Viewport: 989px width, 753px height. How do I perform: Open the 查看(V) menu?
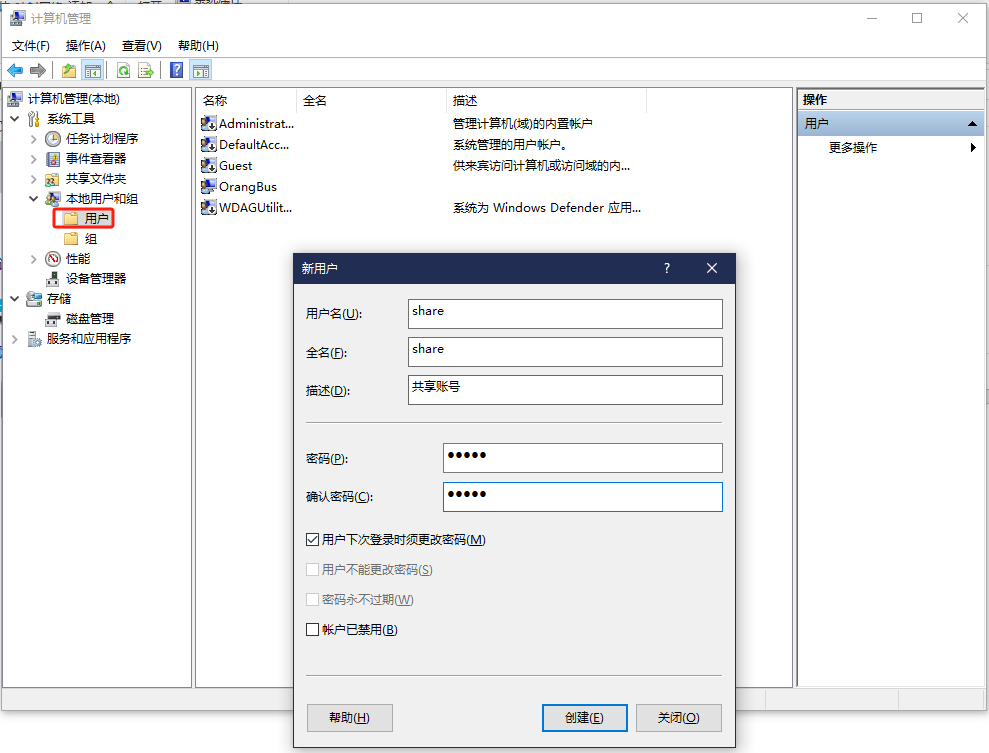(141, 46)
